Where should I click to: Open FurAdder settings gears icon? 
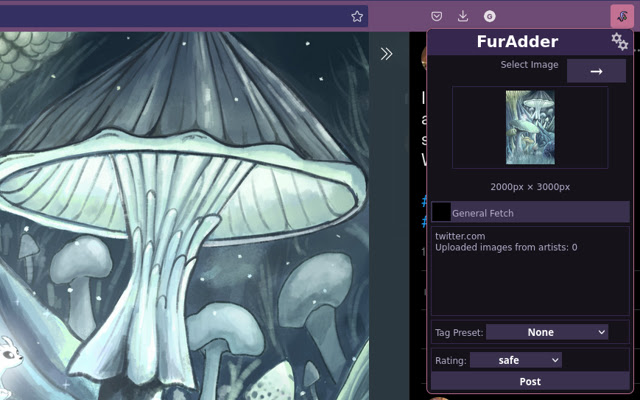(619, 41)
